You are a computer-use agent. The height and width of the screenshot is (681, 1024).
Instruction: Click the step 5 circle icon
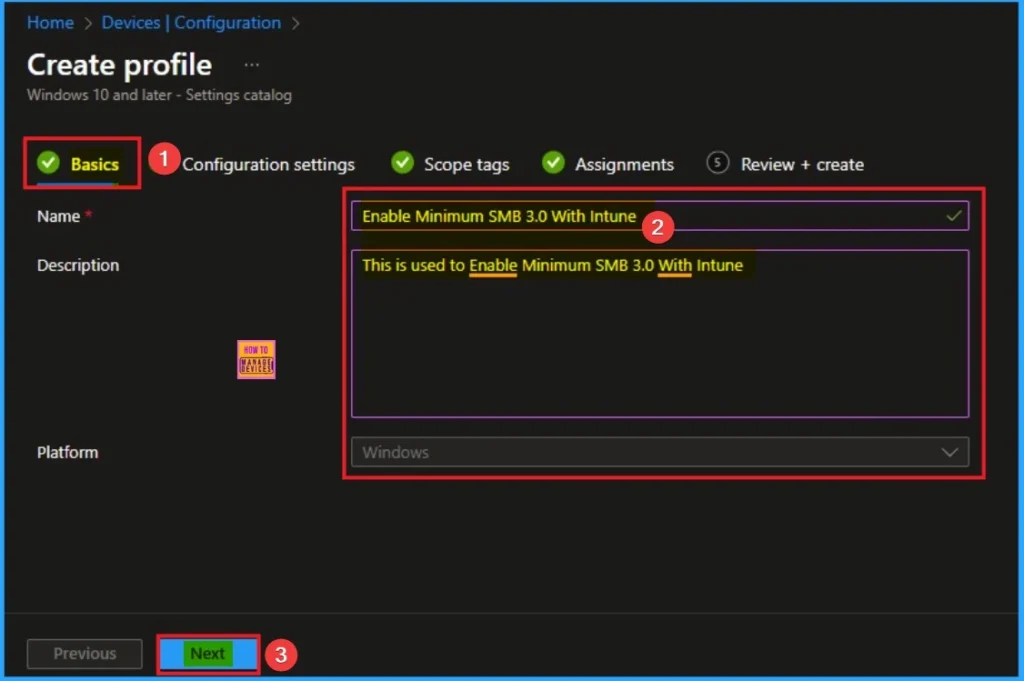pos(717,163)
